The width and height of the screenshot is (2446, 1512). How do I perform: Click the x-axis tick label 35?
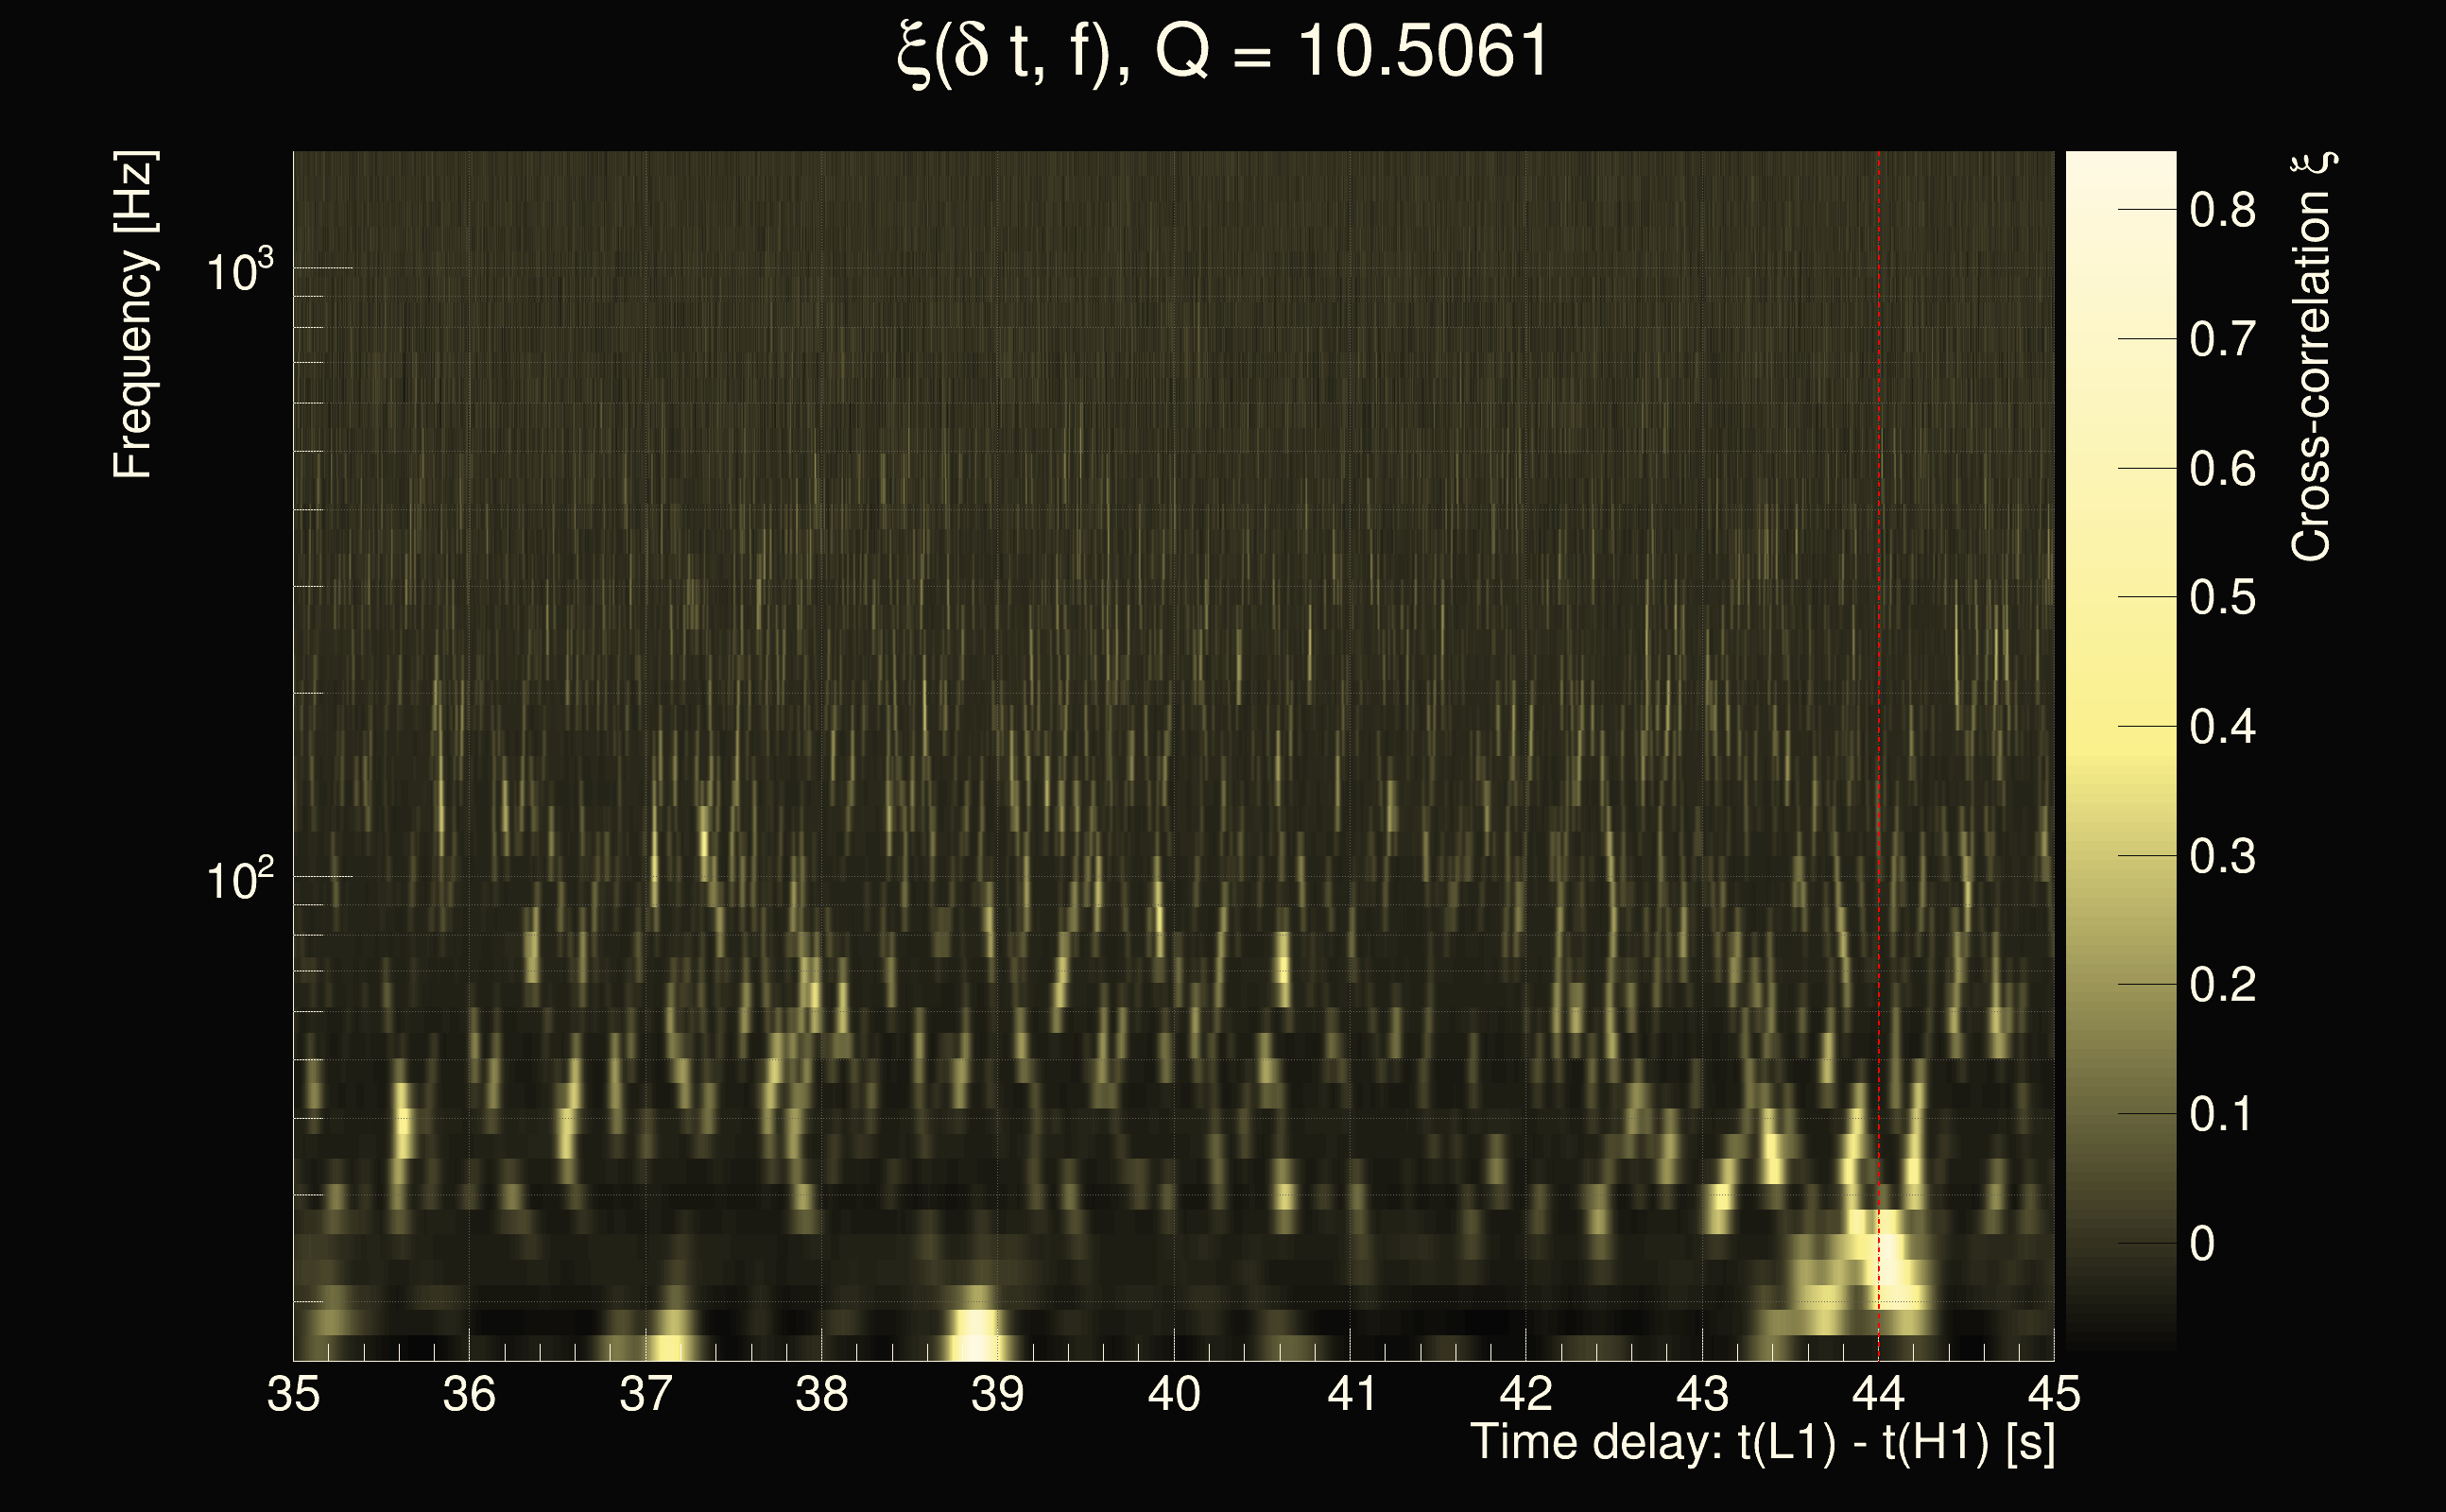pos(293,1394)
